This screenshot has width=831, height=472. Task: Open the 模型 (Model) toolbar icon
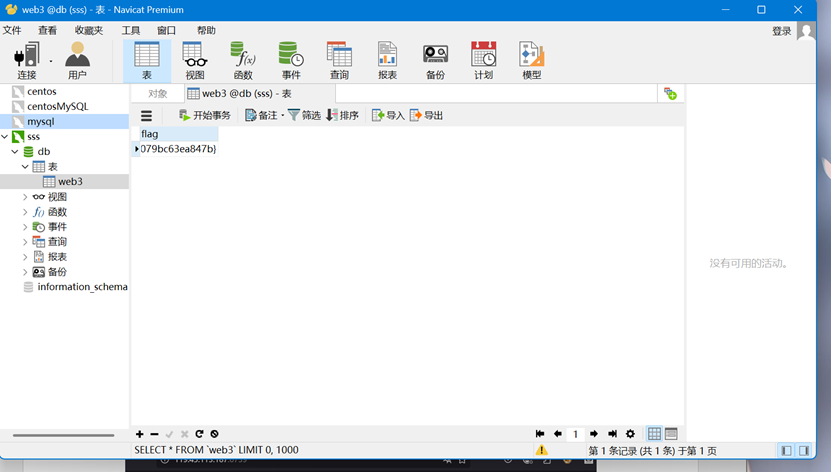(x=531, y=60)
